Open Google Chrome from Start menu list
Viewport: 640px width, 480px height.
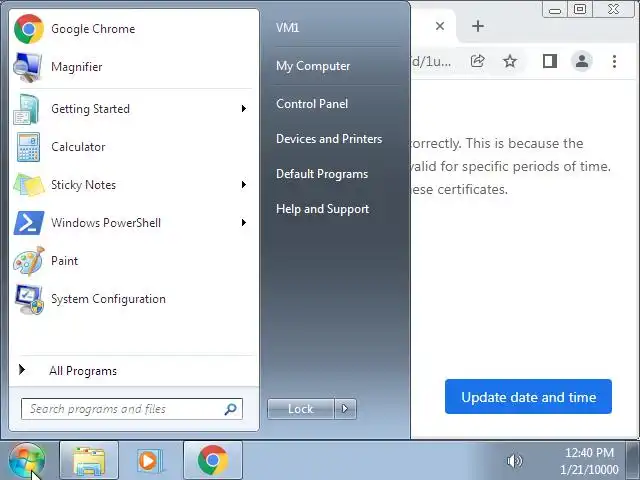coord(134,29)
